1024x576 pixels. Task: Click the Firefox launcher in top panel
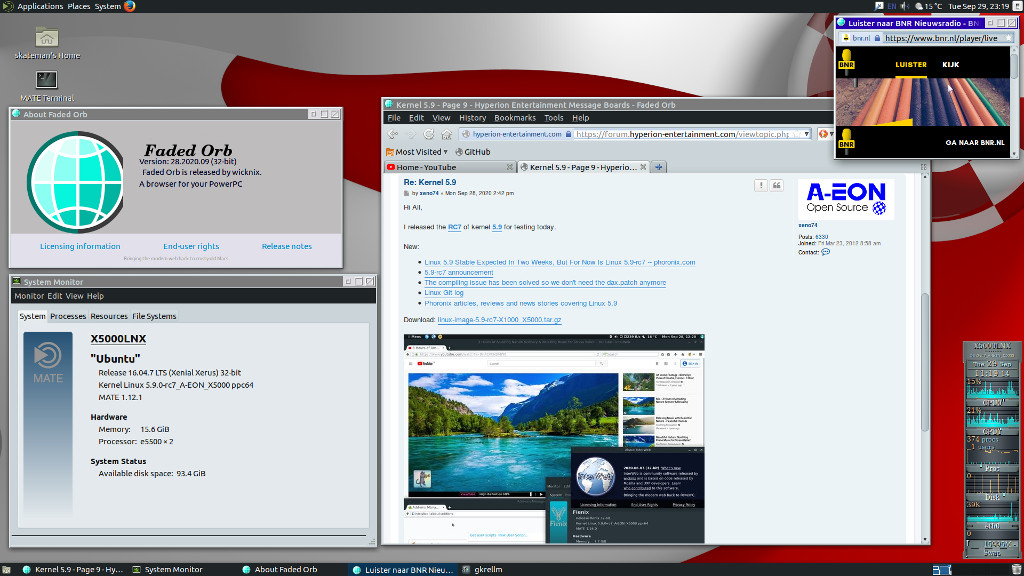129,6
